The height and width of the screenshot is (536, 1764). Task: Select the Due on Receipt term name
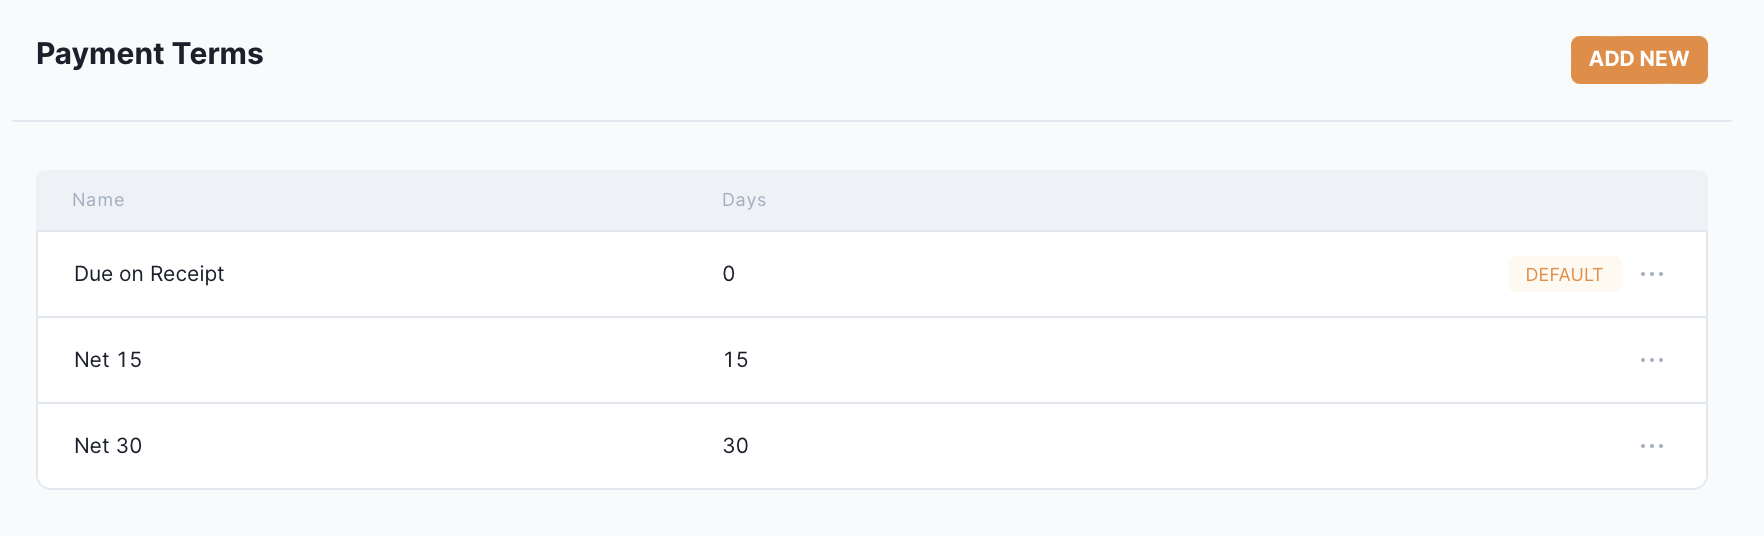click(x=149, y=274)
